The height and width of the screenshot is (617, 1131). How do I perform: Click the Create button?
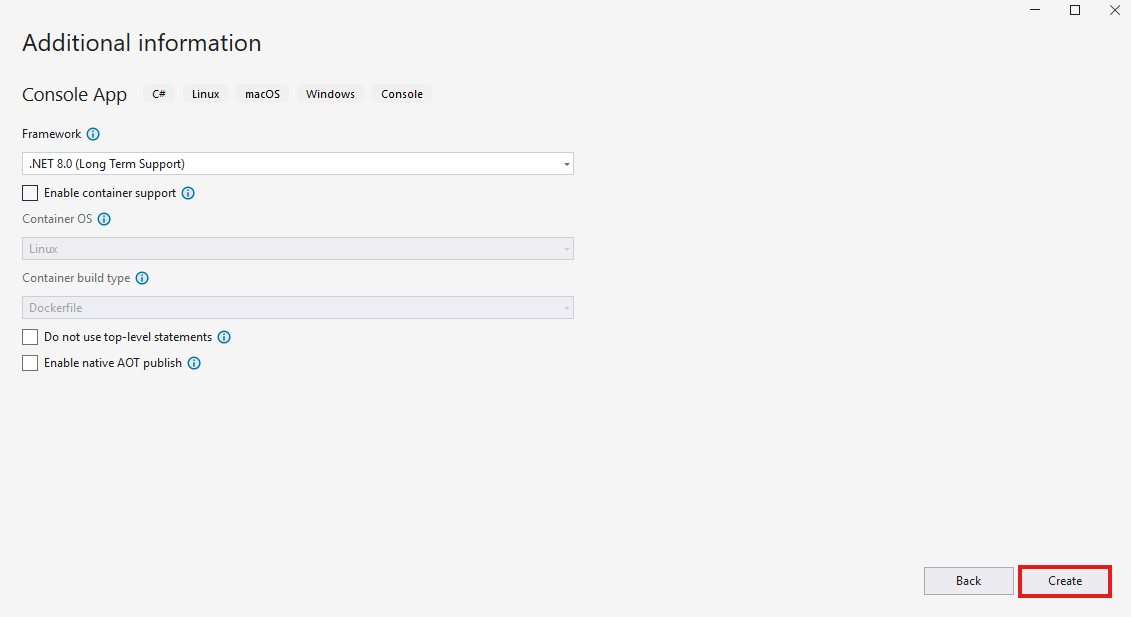[1064, 581]
